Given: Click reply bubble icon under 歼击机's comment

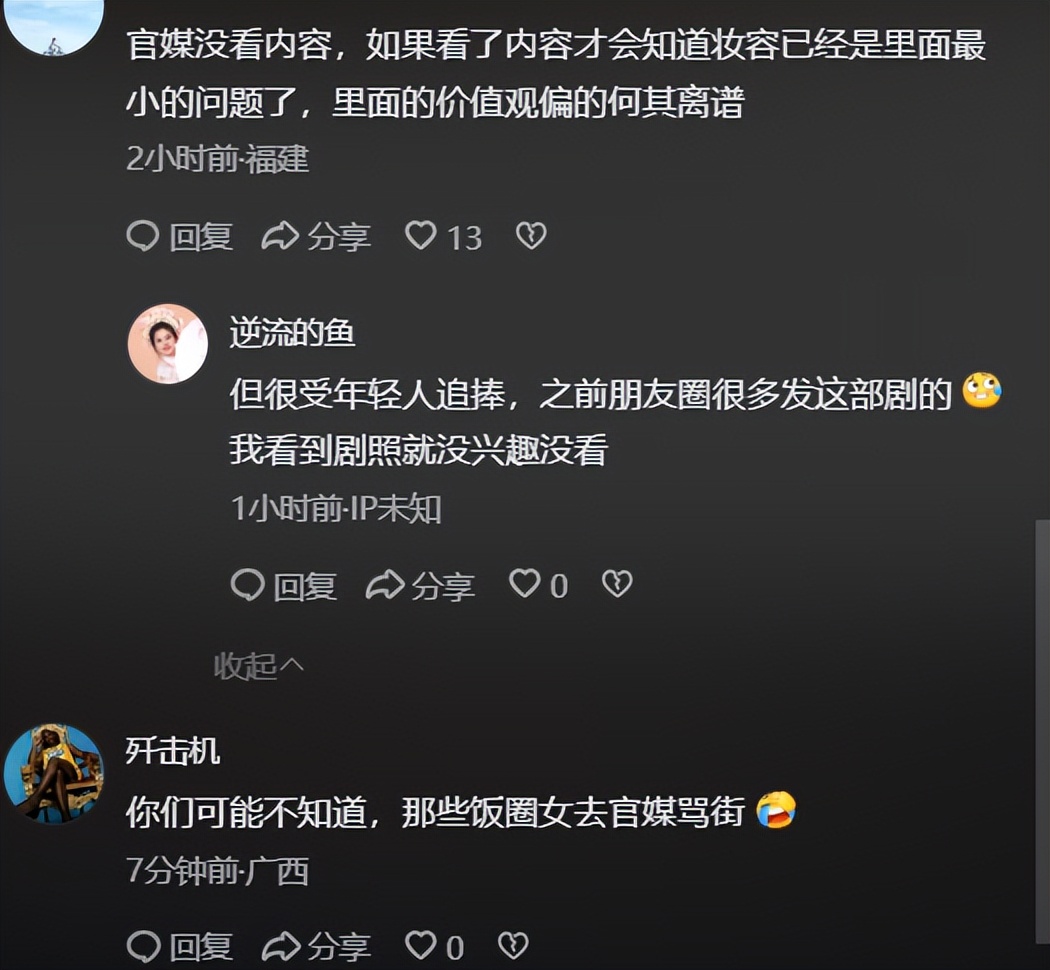Looking at the screenshot, I should [143, 947].
